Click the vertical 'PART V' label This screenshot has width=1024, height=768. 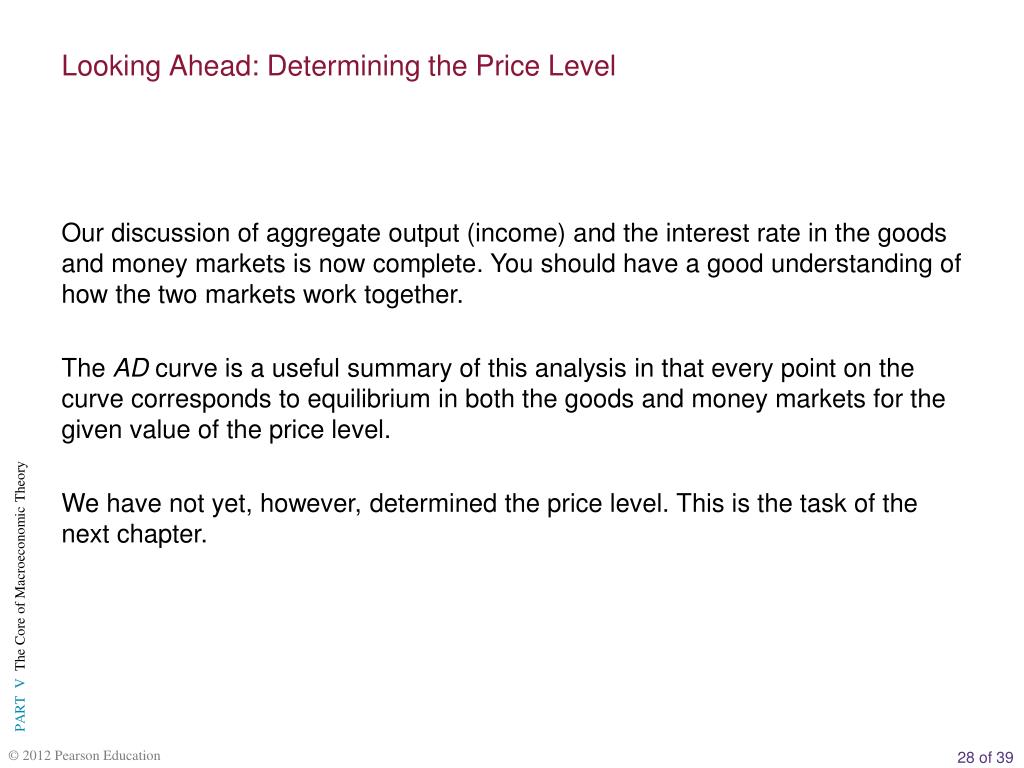click(x=20, y=706)
